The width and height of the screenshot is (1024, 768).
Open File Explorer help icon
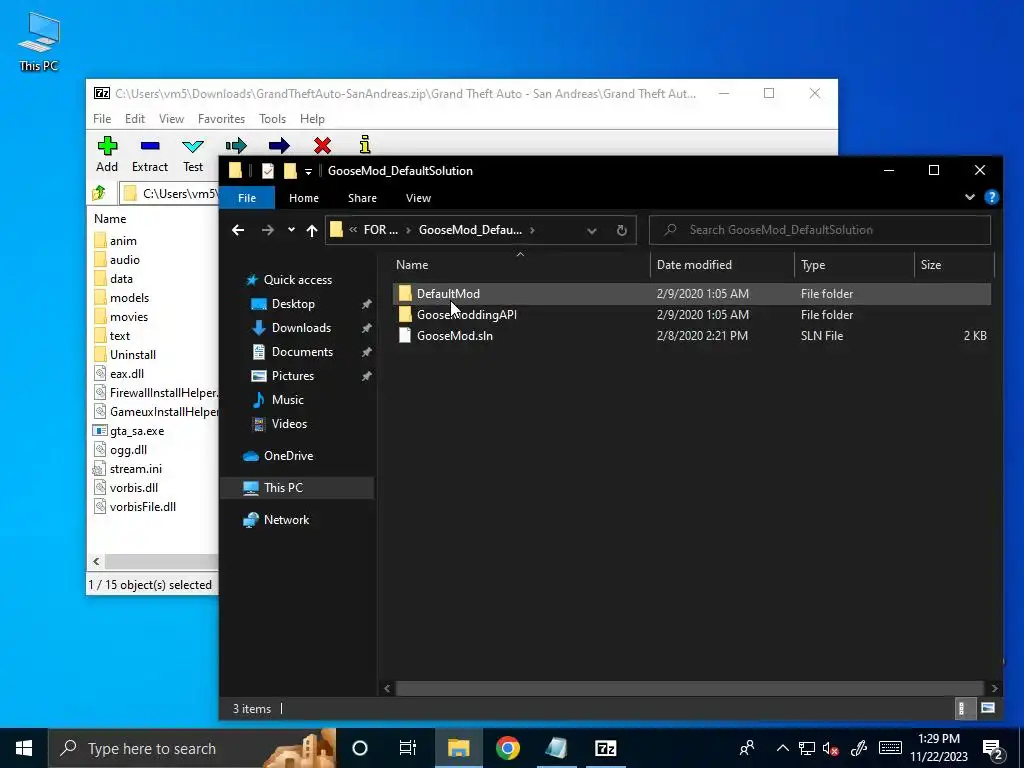991,197
